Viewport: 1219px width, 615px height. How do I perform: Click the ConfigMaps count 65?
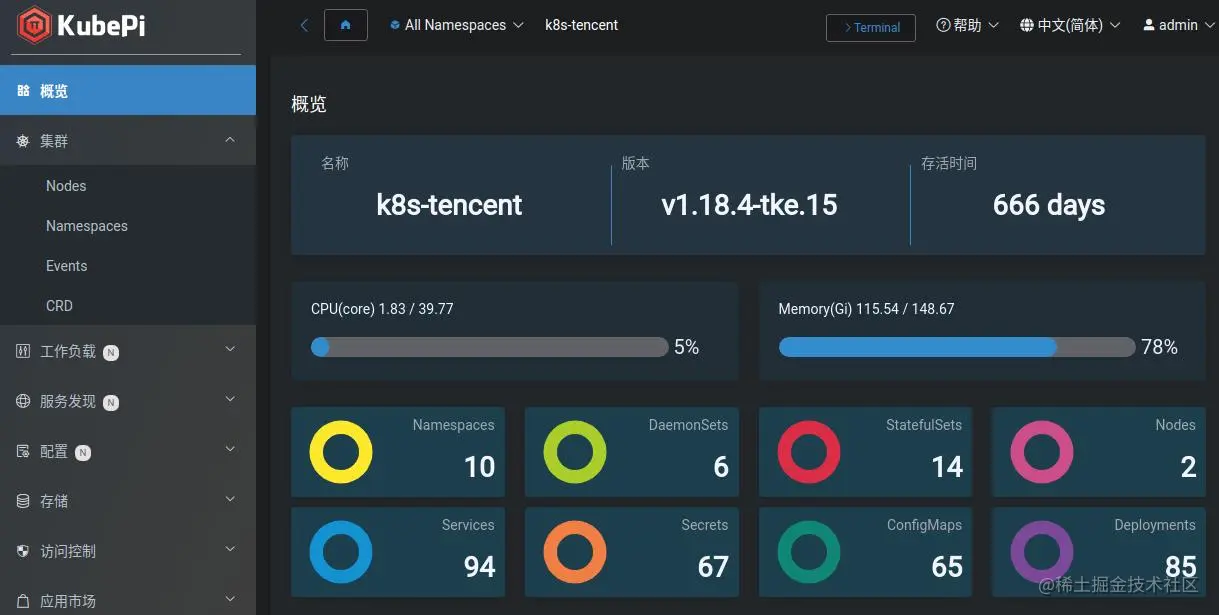point(947,567)
